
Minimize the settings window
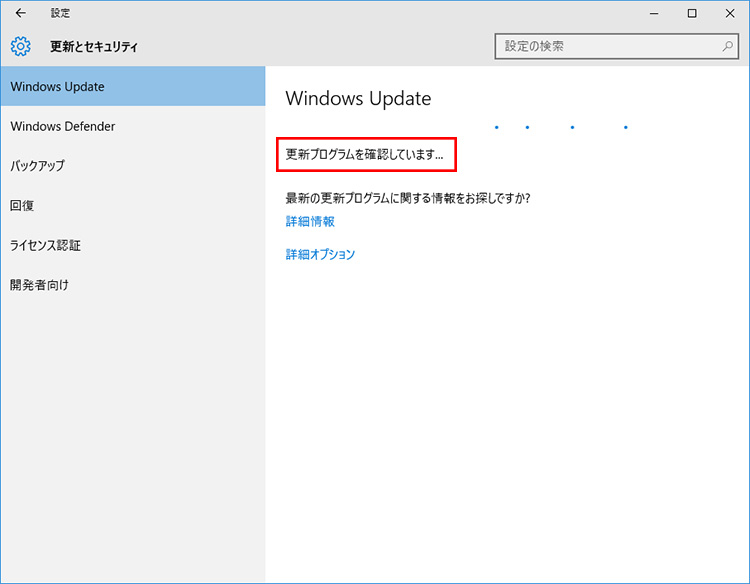pyautogui.click(x=654, y=13)
